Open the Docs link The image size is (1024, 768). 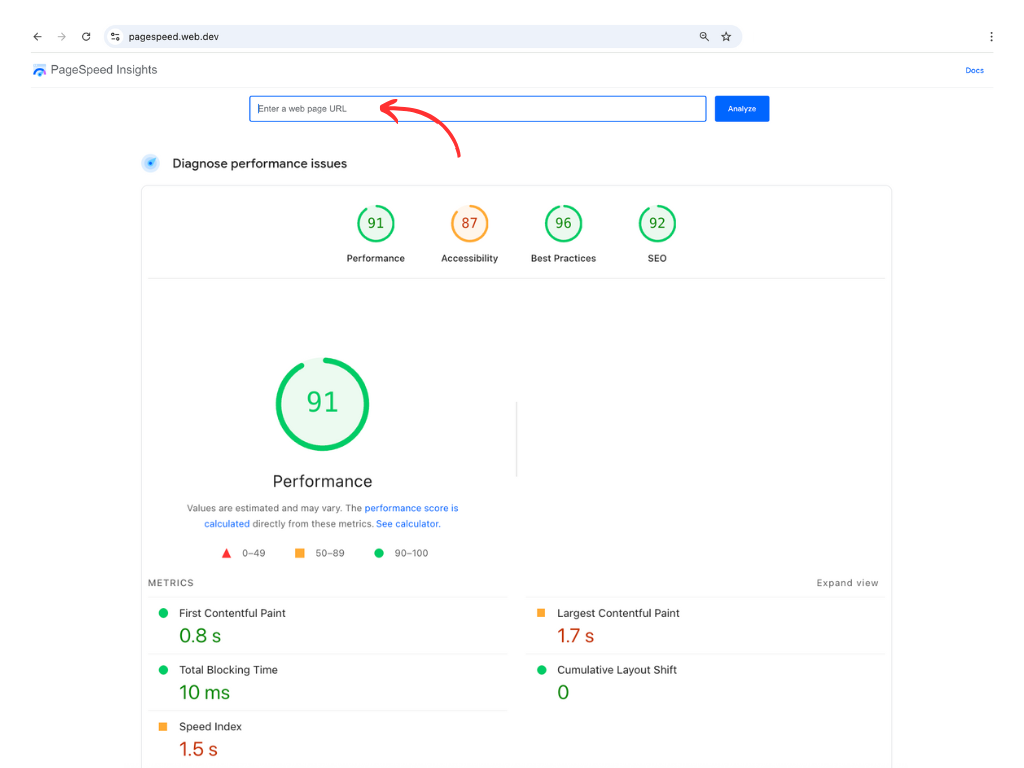(x=974, y=70)
